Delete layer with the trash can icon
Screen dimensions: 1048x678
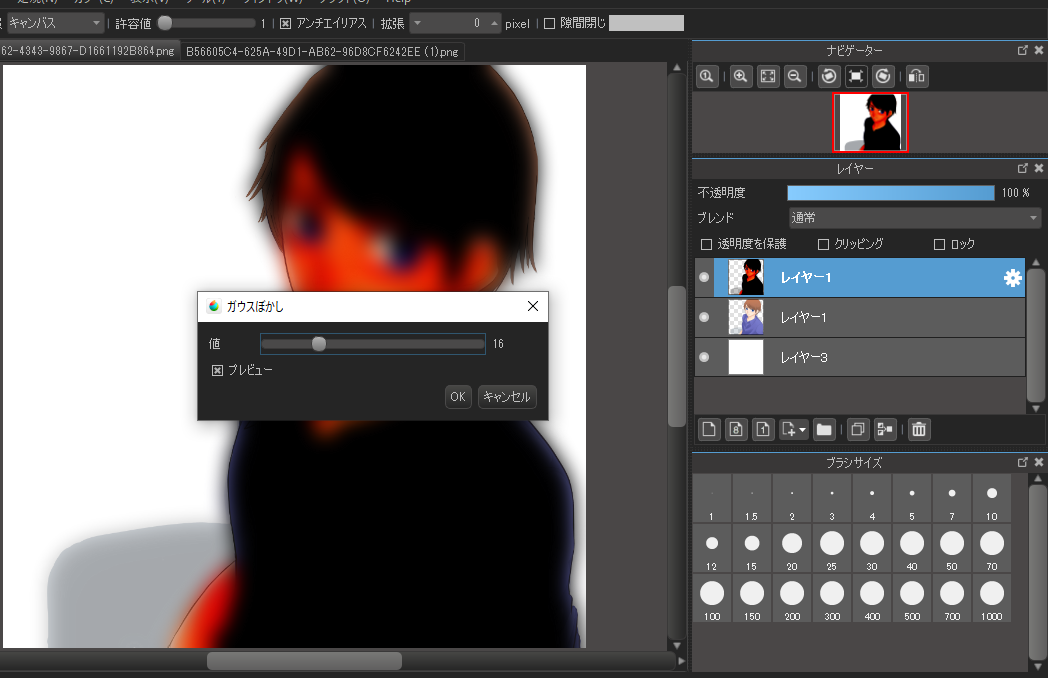click(919, 429)
